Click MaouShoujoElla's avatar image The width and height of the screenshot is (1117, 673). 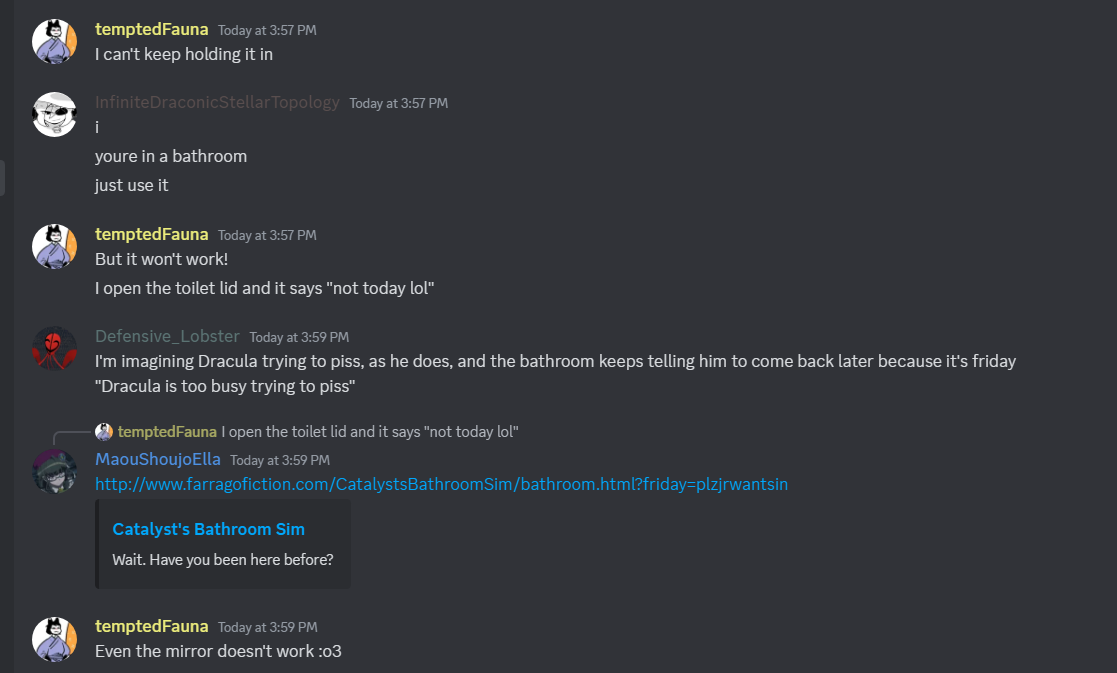(54, 471)
